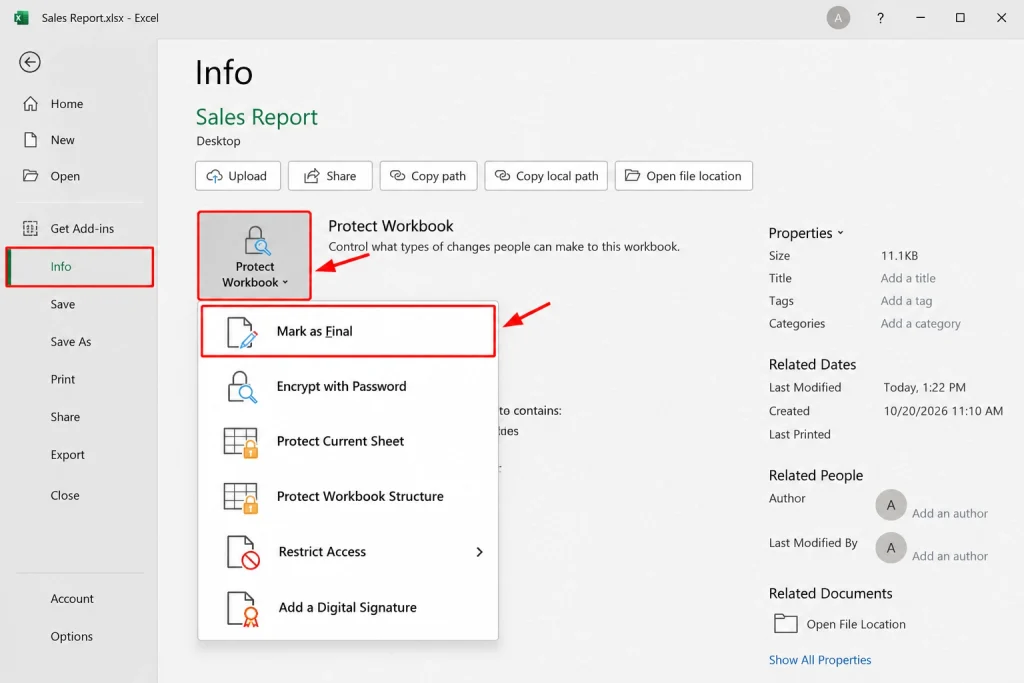Click the Last Modified By avatar circle
This screenshot has height=683, width=1024.
pos(891,548)
